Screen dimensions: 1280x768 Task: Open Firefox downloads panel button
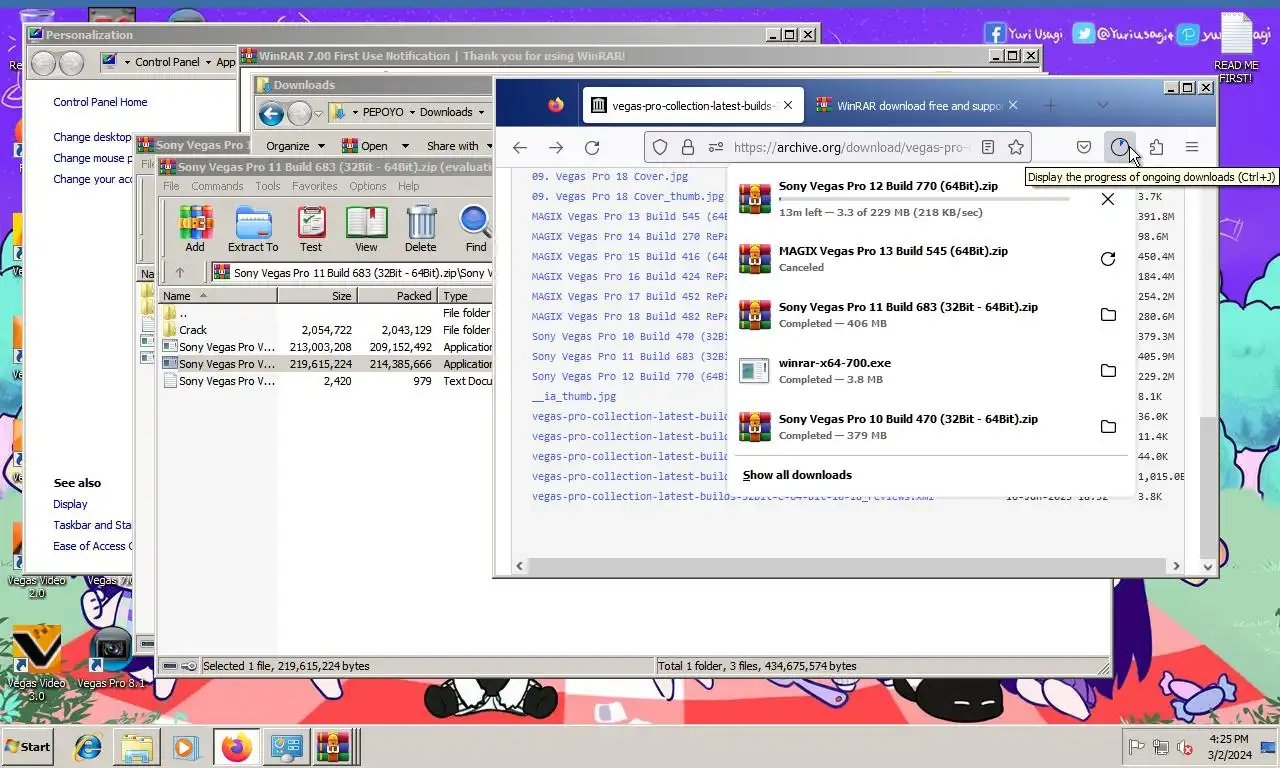point(1119,147)
